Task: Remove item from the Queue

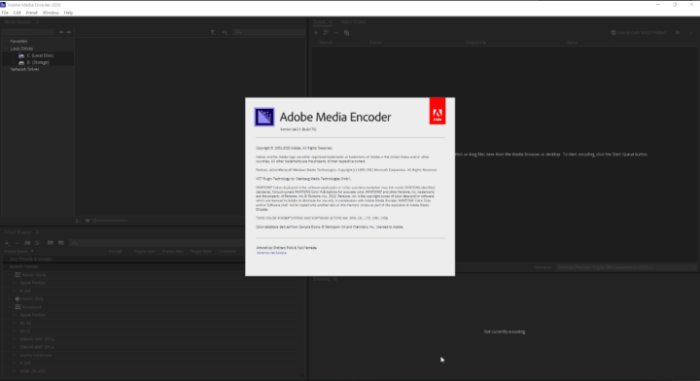Action: (x=336, y=33)
